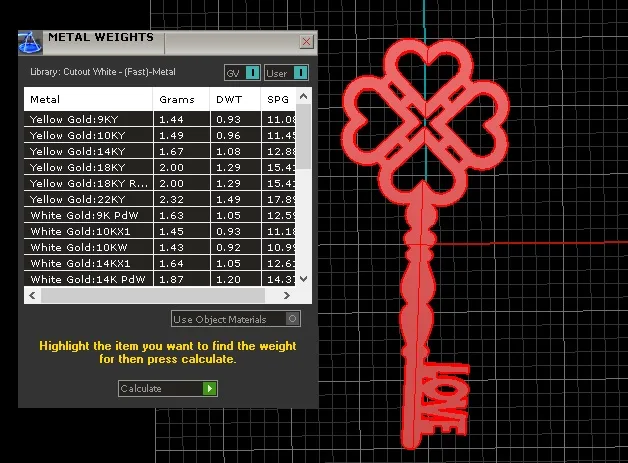Click the table scroll right arrow
This screenshot has width=628, height=463.
[x=286, y=296]
